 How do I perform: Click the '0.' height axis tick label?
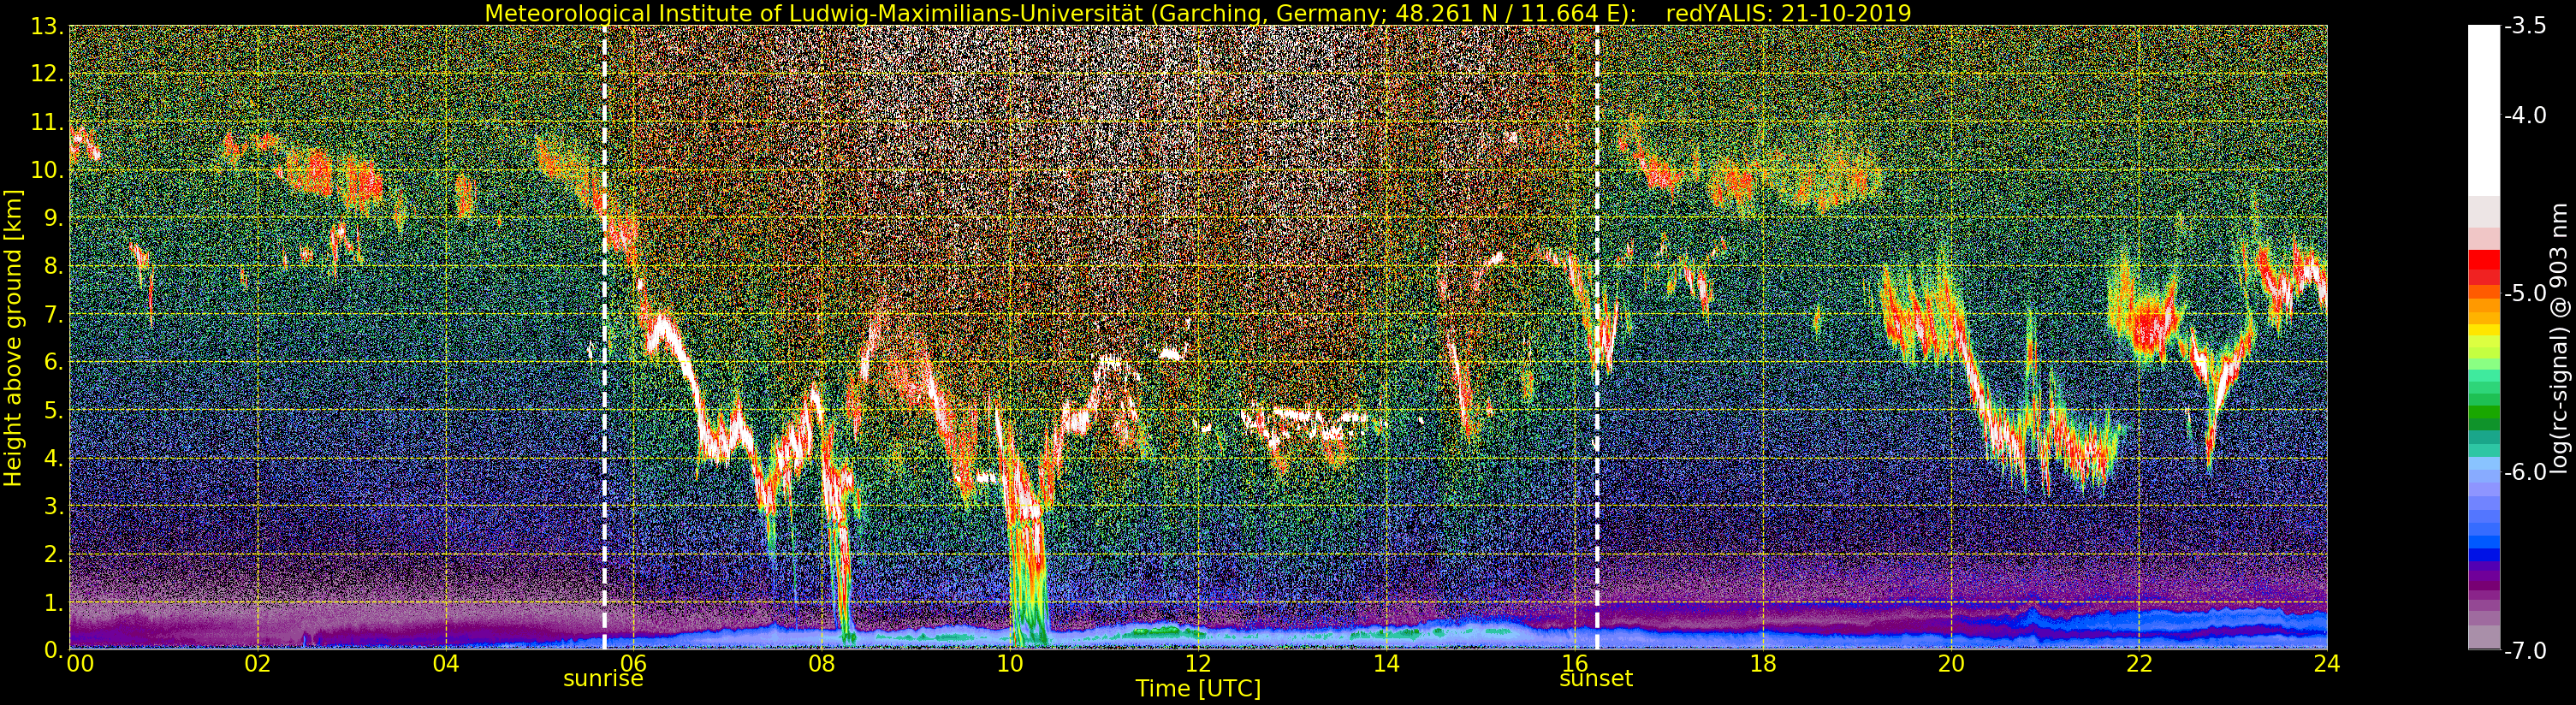tap(54, 650)
